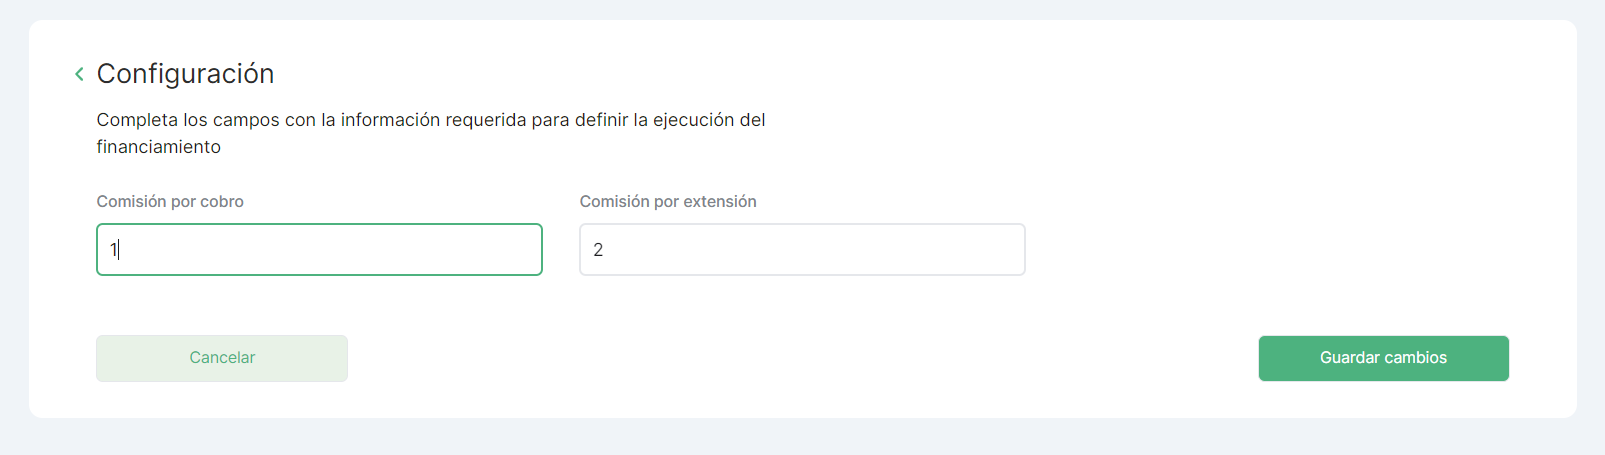Save the commission settings changes
The width and height of the screenshot is (1605, 455).
pyautogui.click(x=1383, y=358)
